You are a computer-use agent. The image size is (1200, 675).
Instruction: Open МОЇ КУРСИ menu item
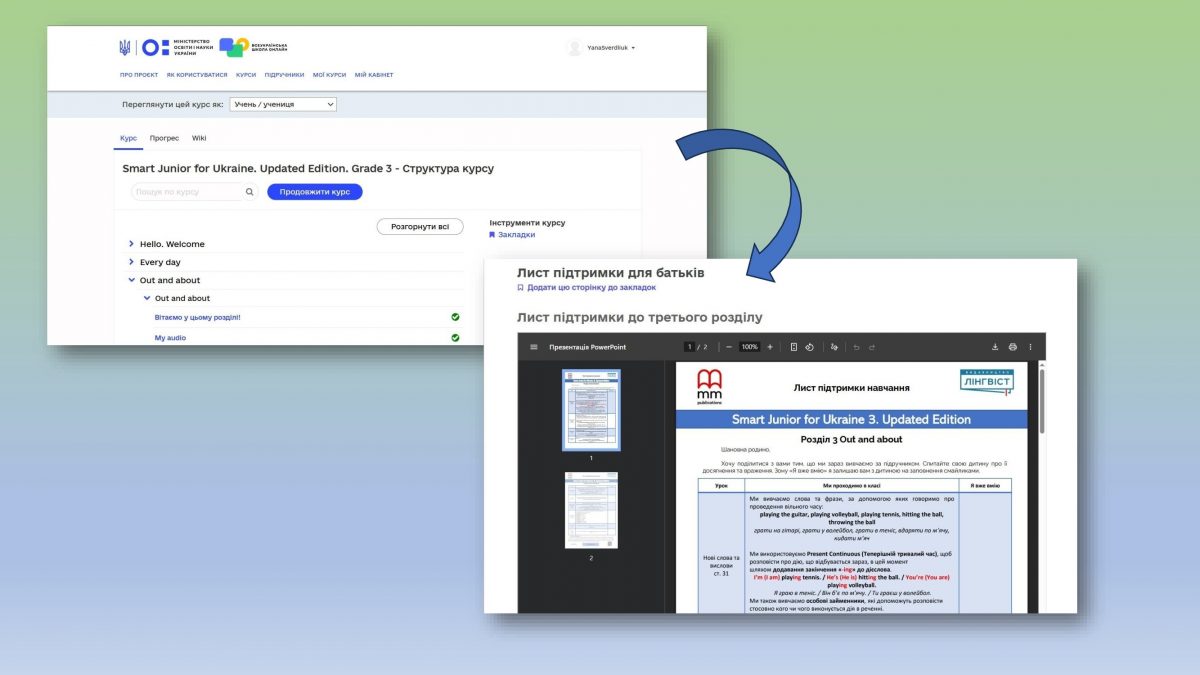(329, 75)
